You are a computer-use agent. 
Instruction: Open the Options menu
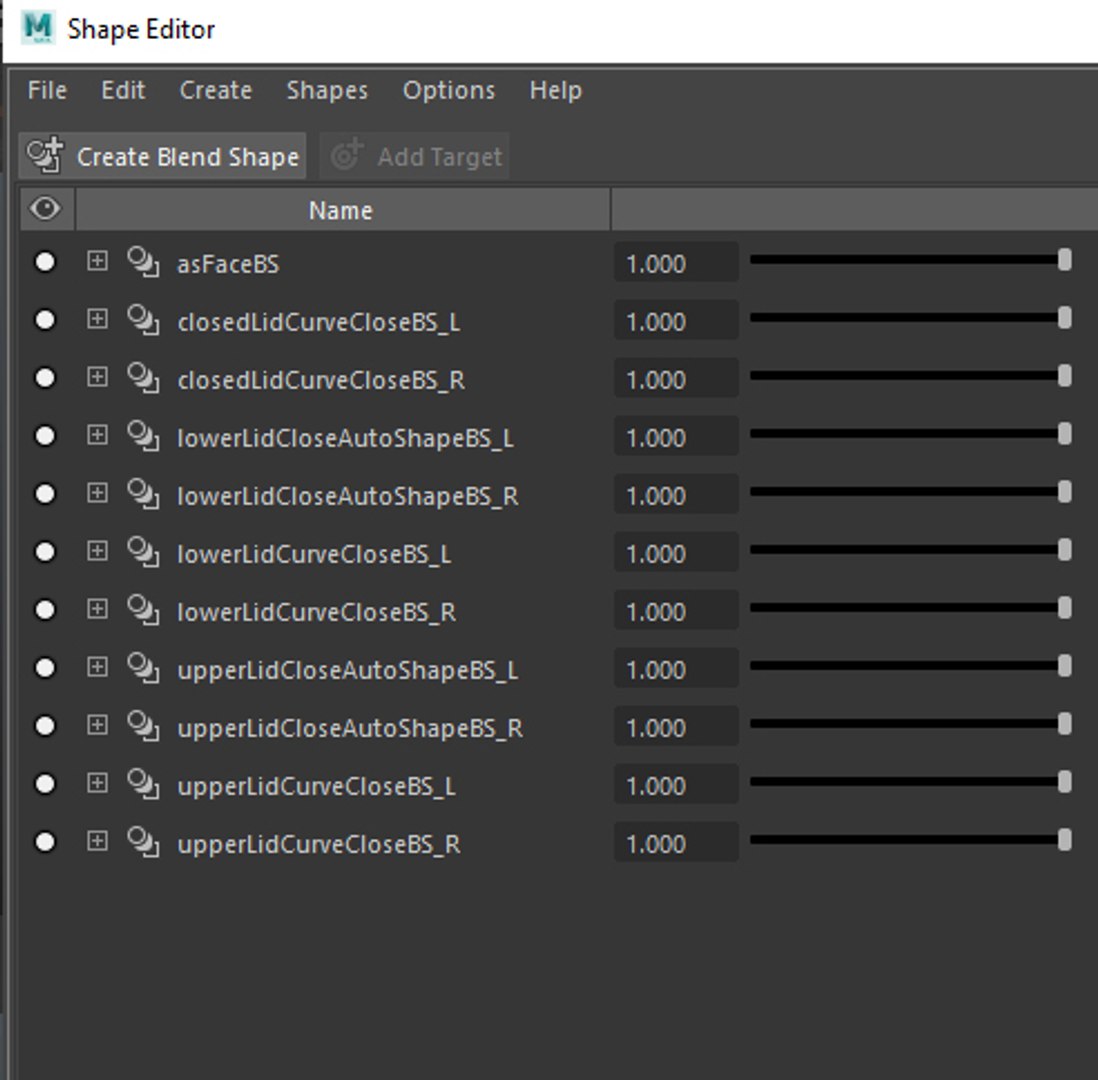tap(449, 90)
